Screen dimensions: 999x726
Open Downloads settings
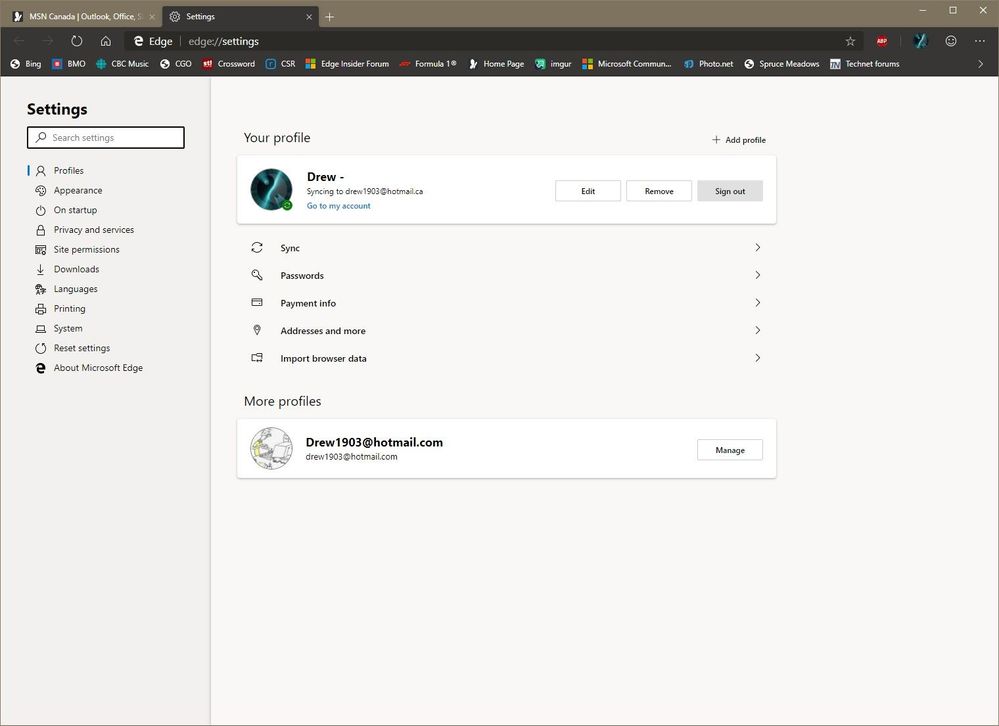pyautogui.click(x=67, y=269)
